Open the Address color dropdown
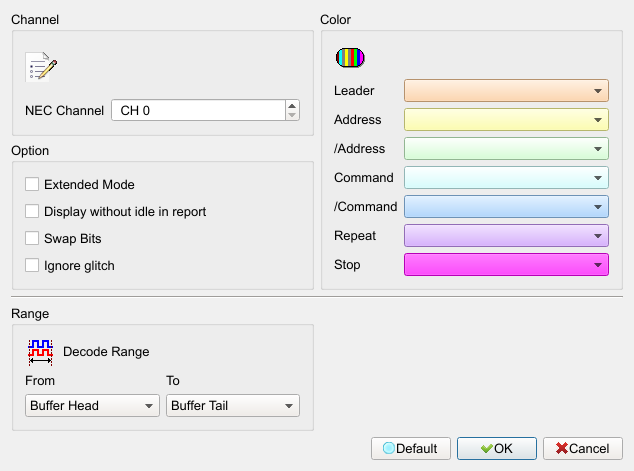 point(506,120)
